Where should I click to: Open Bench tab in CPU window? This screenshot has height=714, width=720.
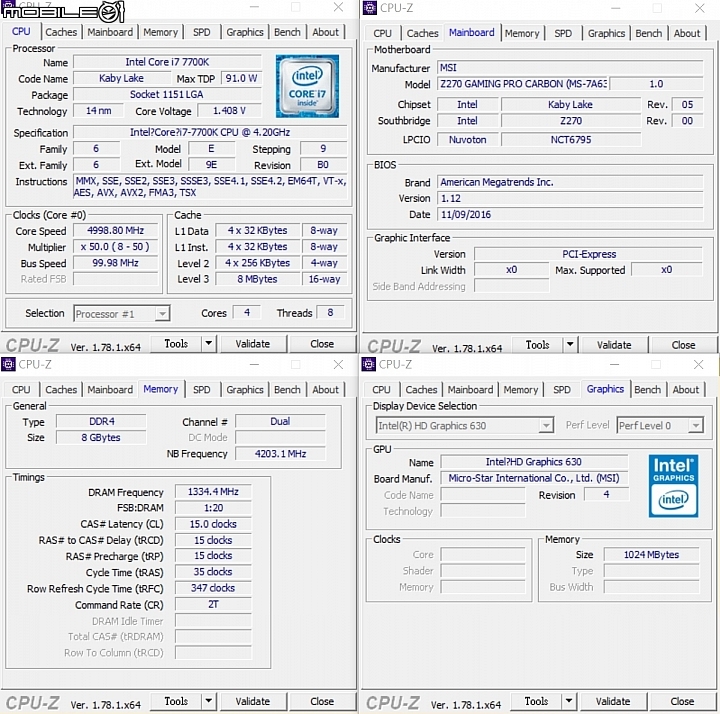[287, 32]
